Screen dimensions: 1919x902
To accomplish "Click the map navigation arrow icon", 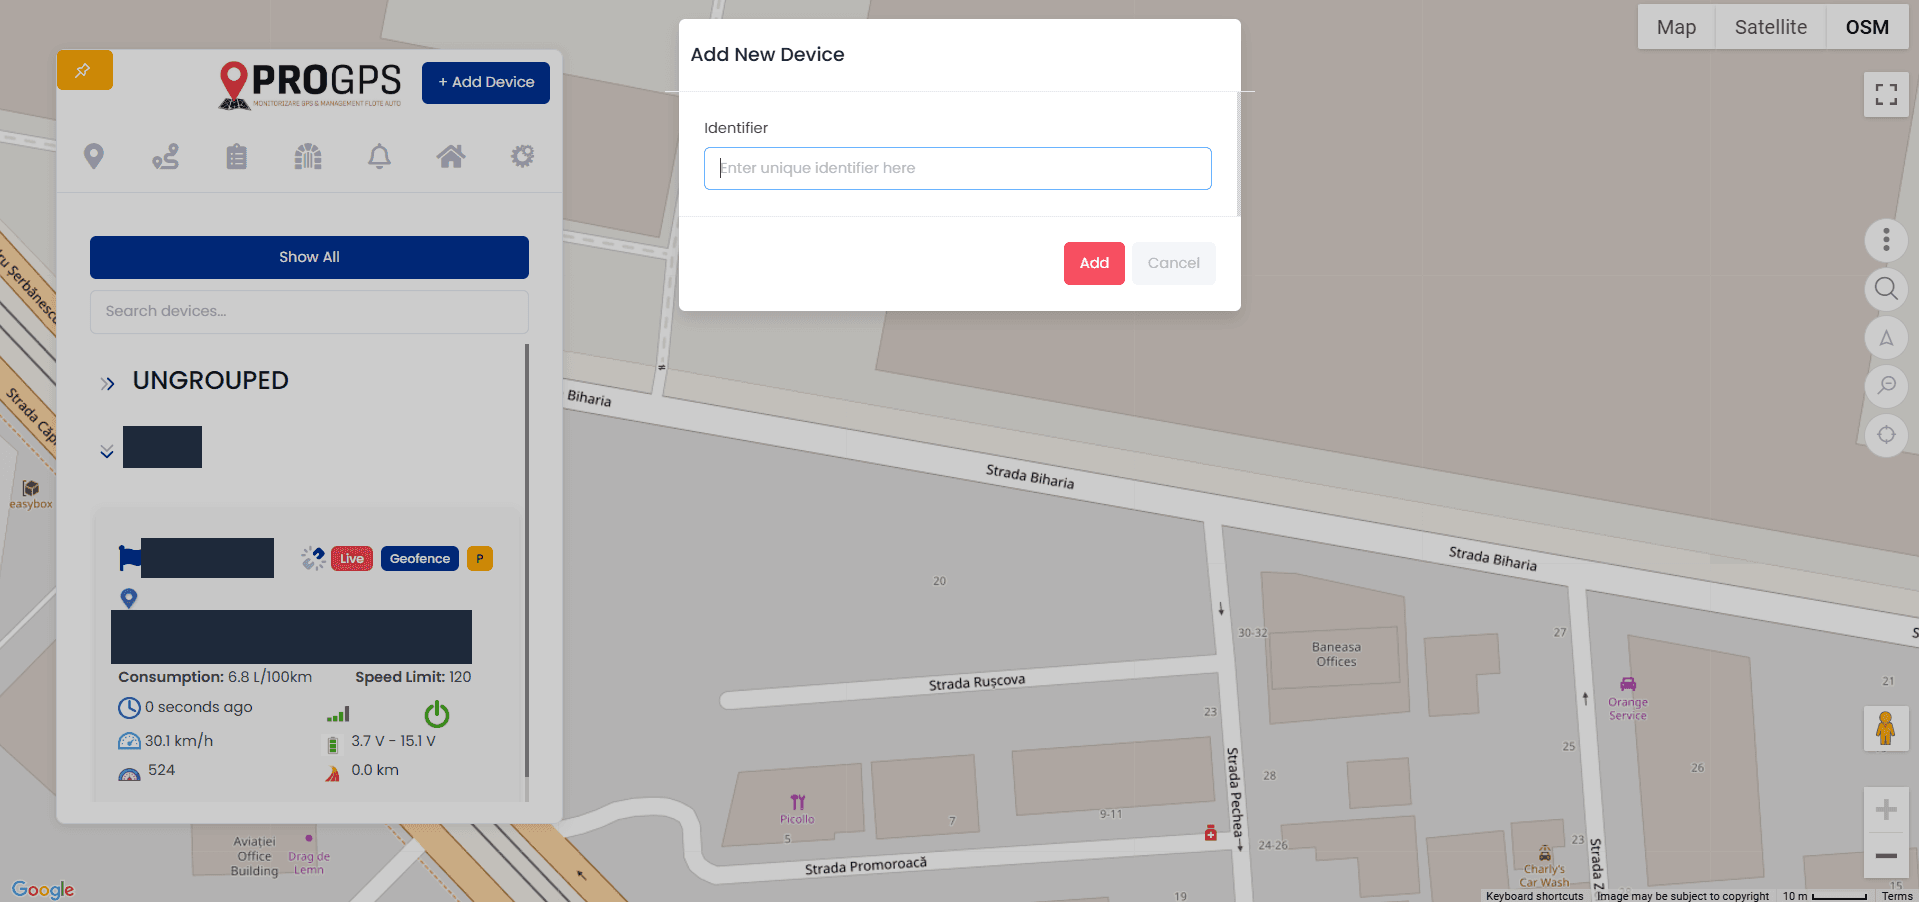I will click(1886, 338).
